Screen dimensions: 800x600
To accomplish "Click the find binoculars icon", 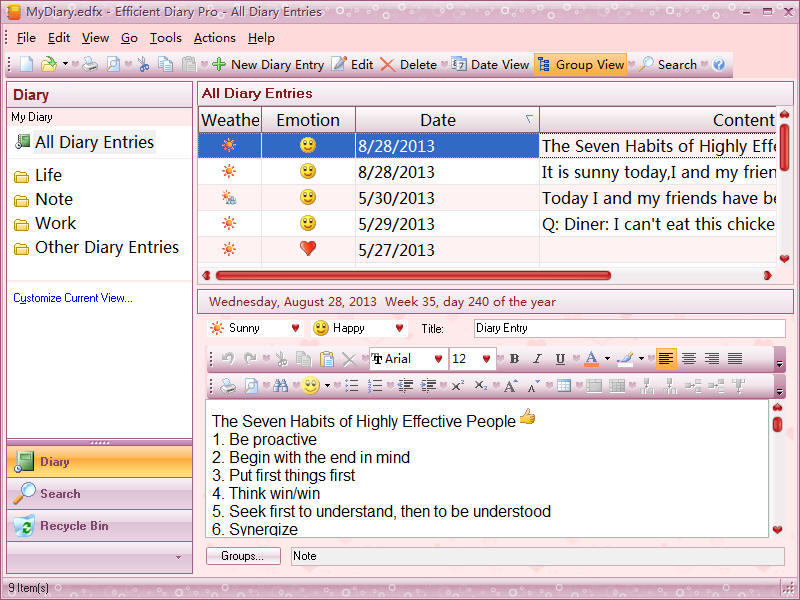I will [280, 386].
